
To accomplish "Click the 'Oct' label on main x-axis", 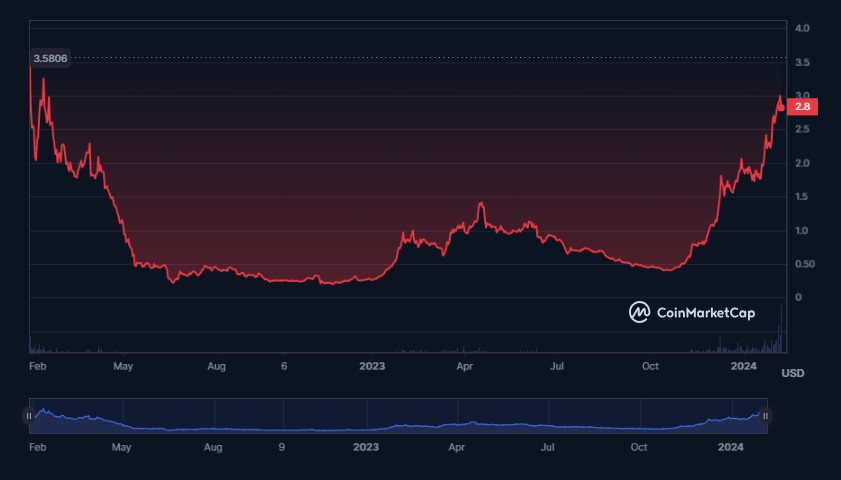I will tap(650, 366).
